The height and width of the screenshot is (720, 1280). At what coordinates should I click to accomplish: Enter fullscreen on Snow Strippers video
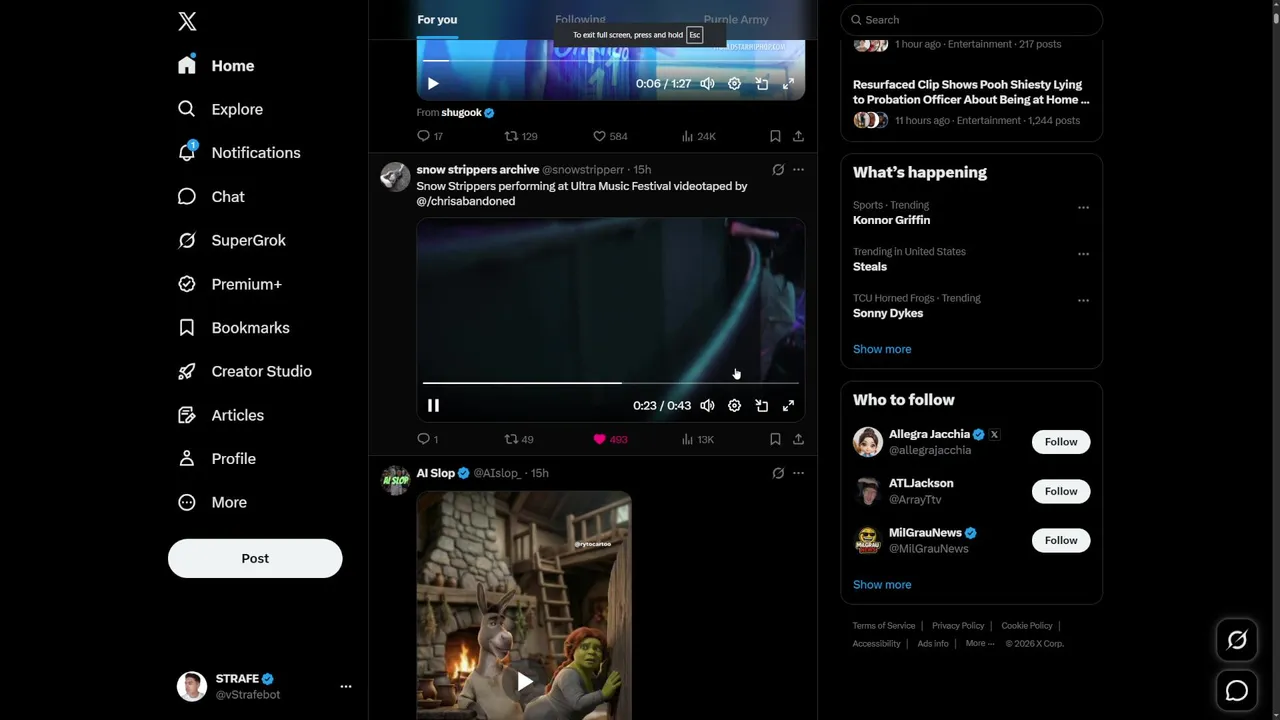[788, 406]
